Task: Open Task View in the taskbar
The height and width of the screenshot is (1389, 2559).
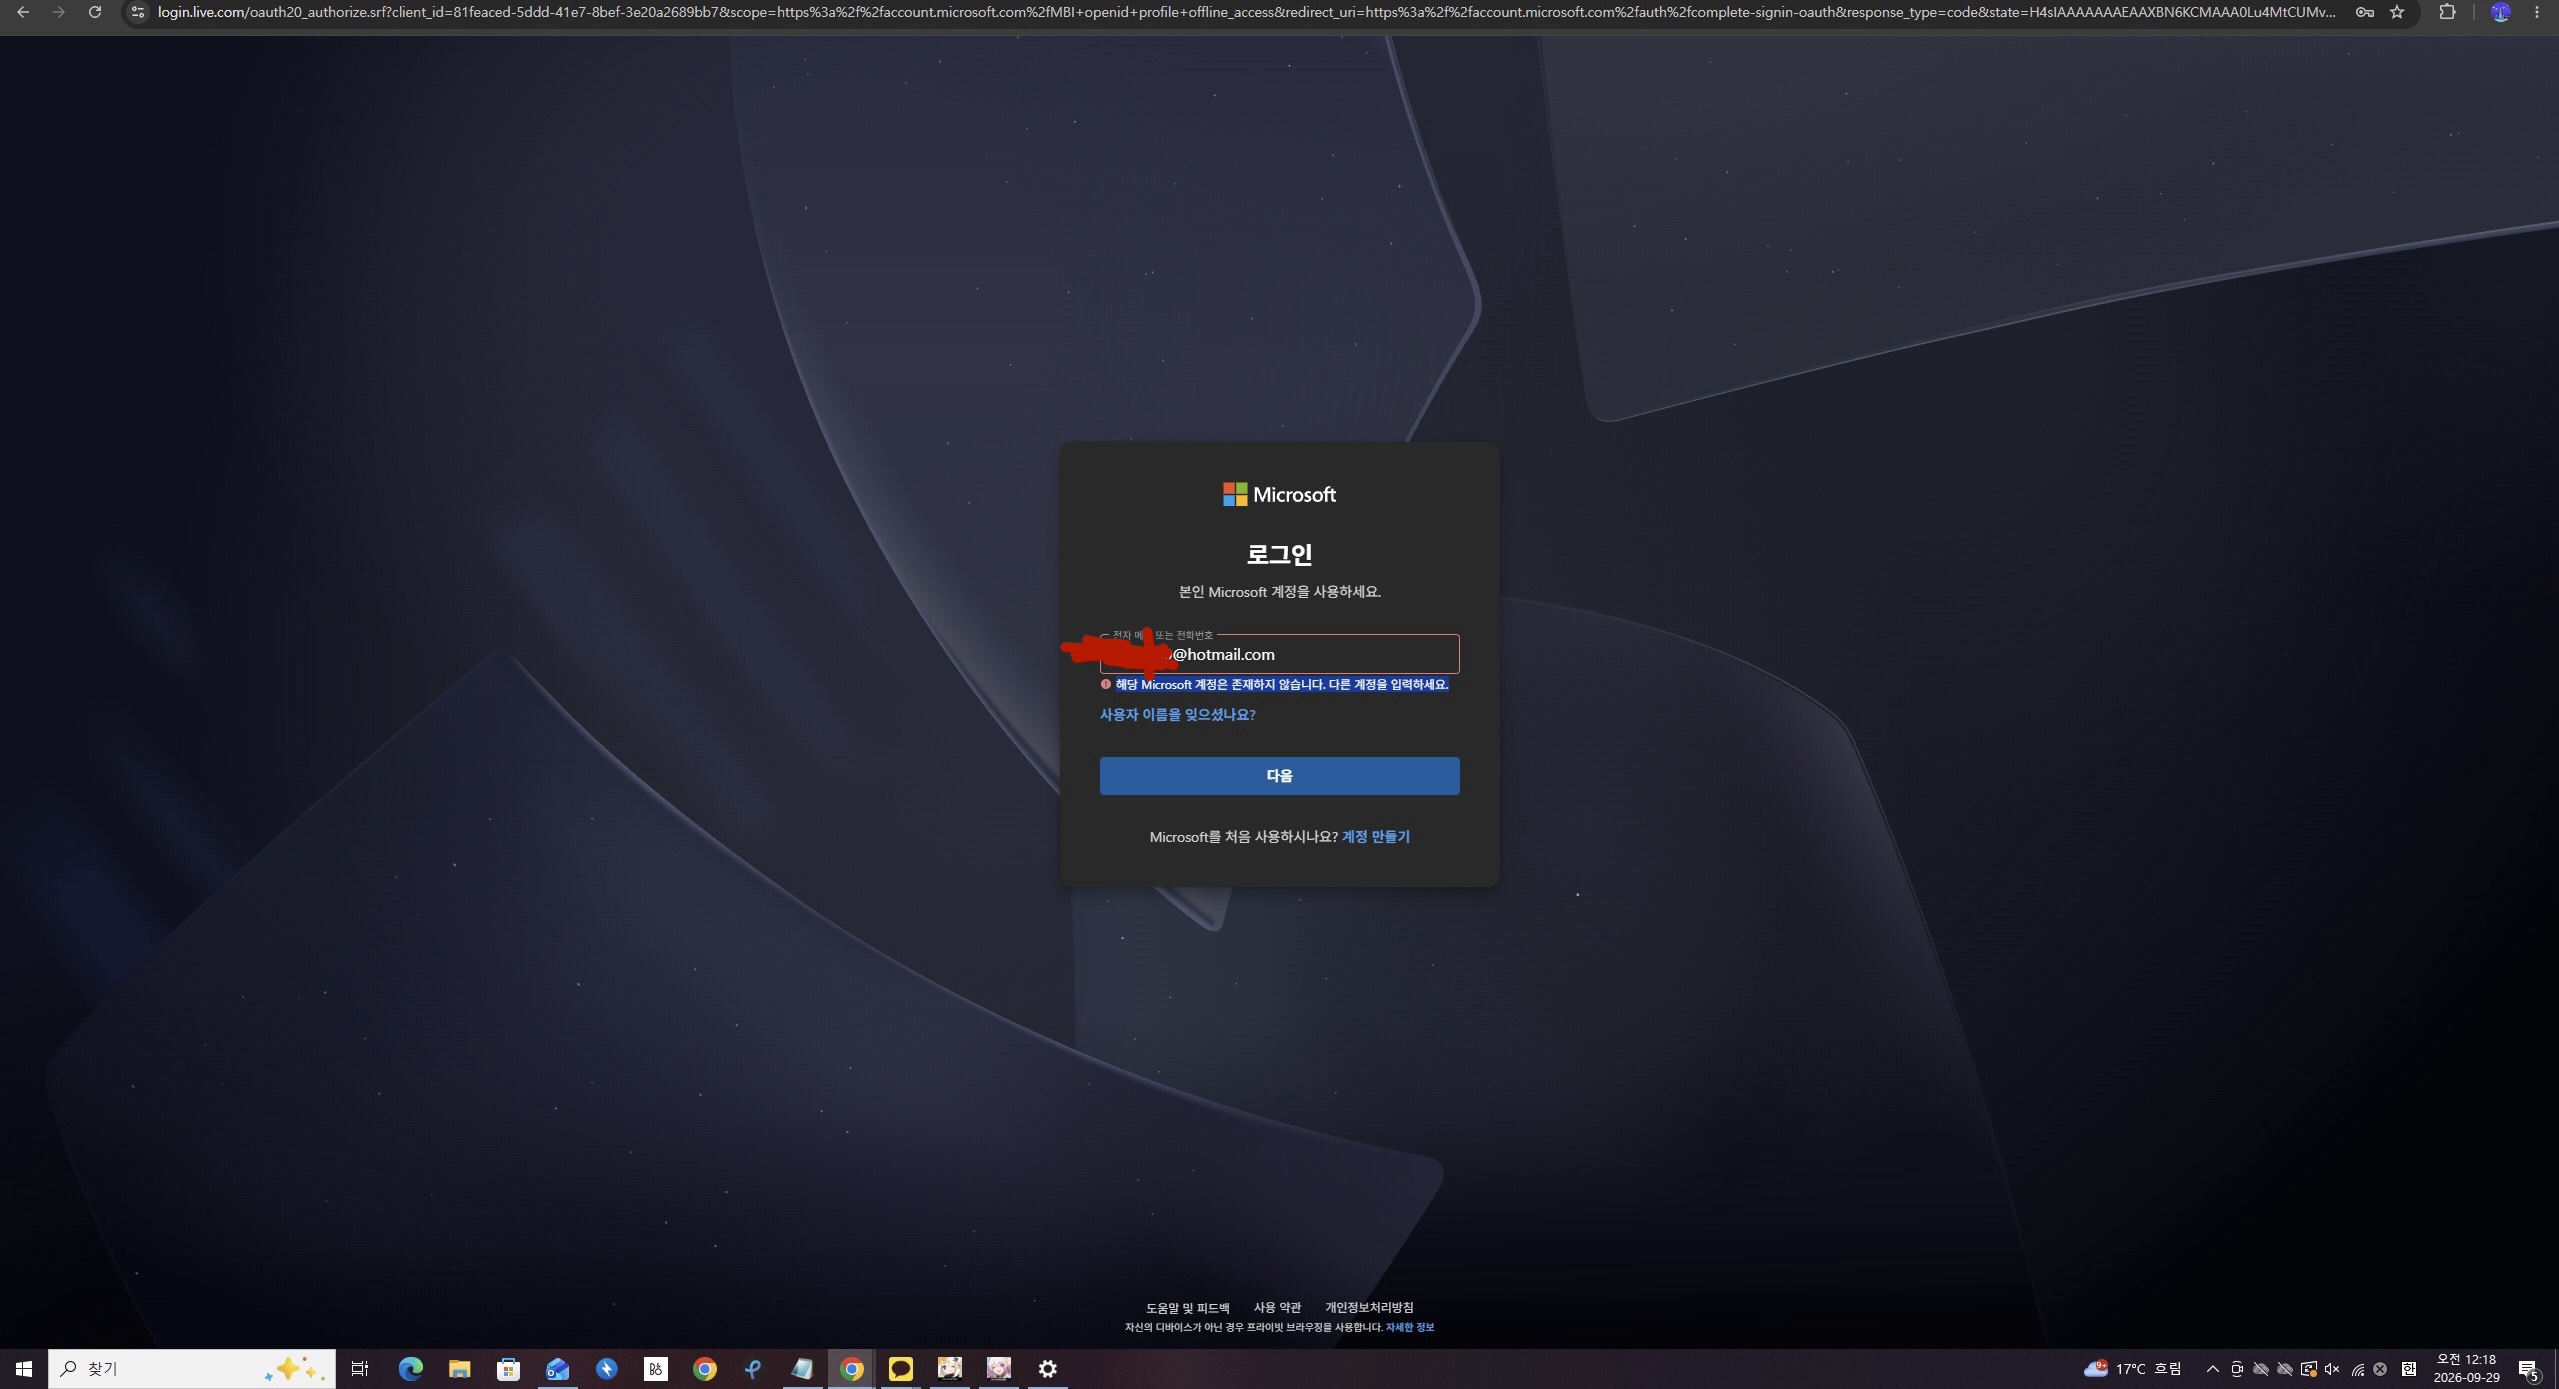Action: 360,1369
